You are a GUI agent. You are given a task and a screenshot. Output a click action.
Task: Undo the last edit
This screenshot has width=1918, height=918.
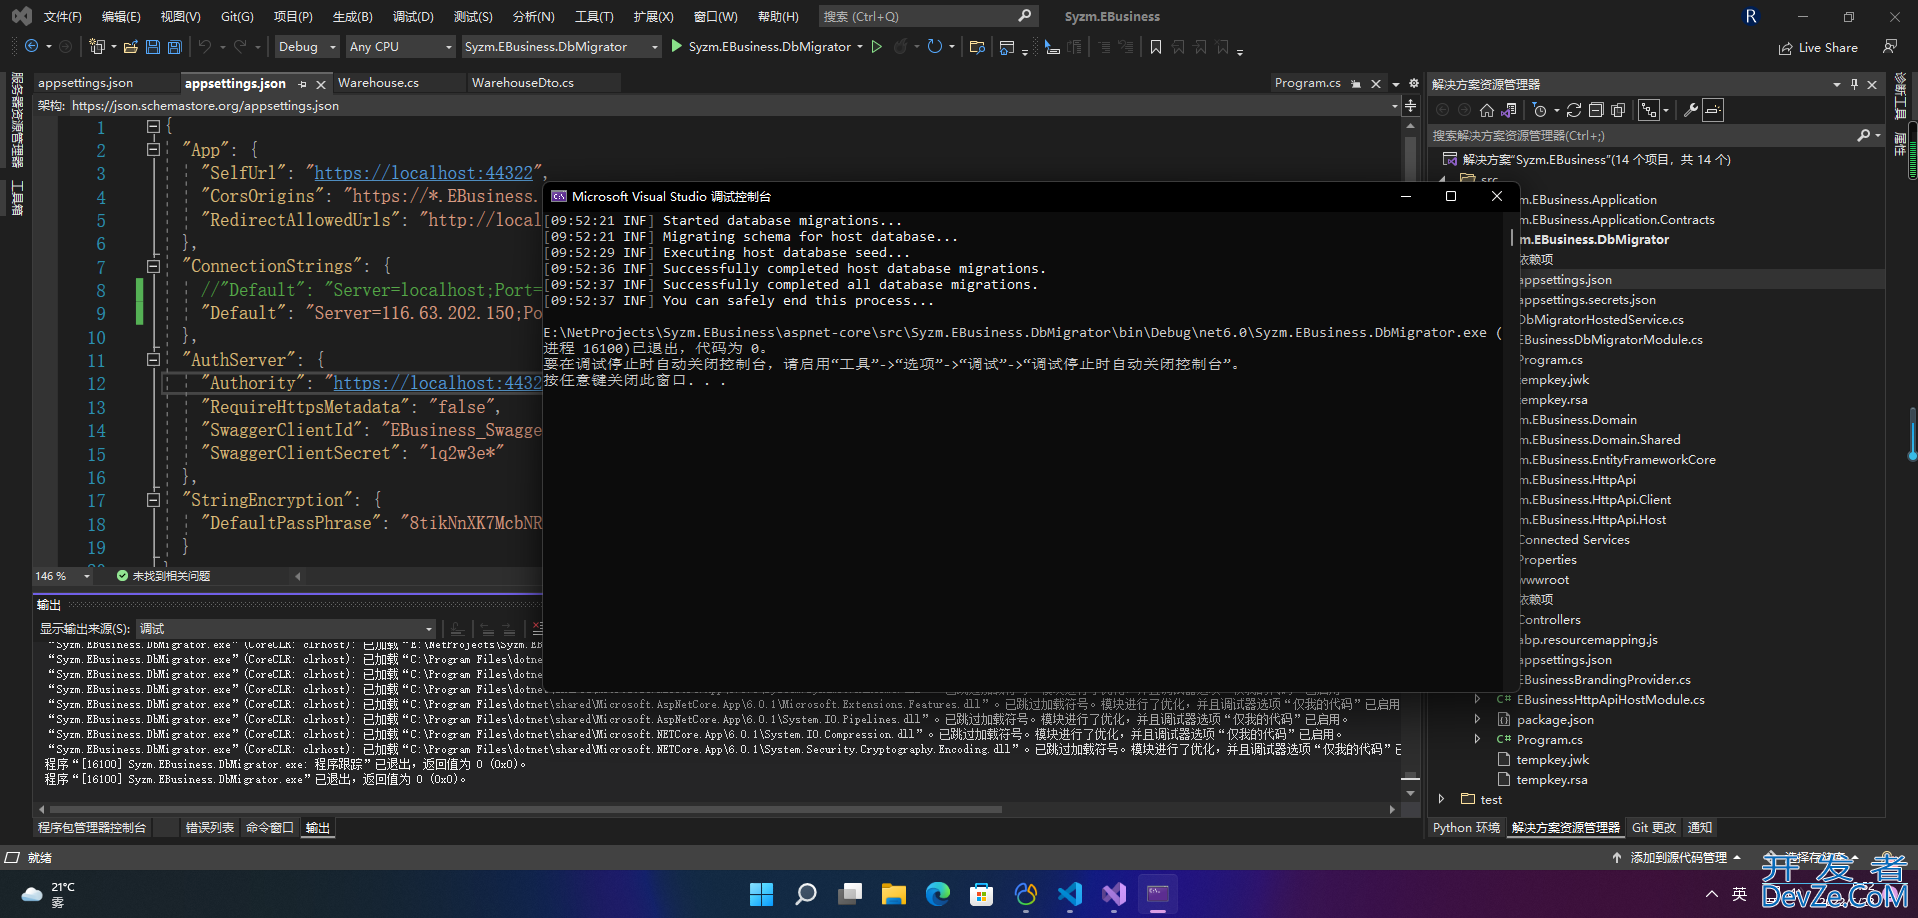[x=205, y=47]
